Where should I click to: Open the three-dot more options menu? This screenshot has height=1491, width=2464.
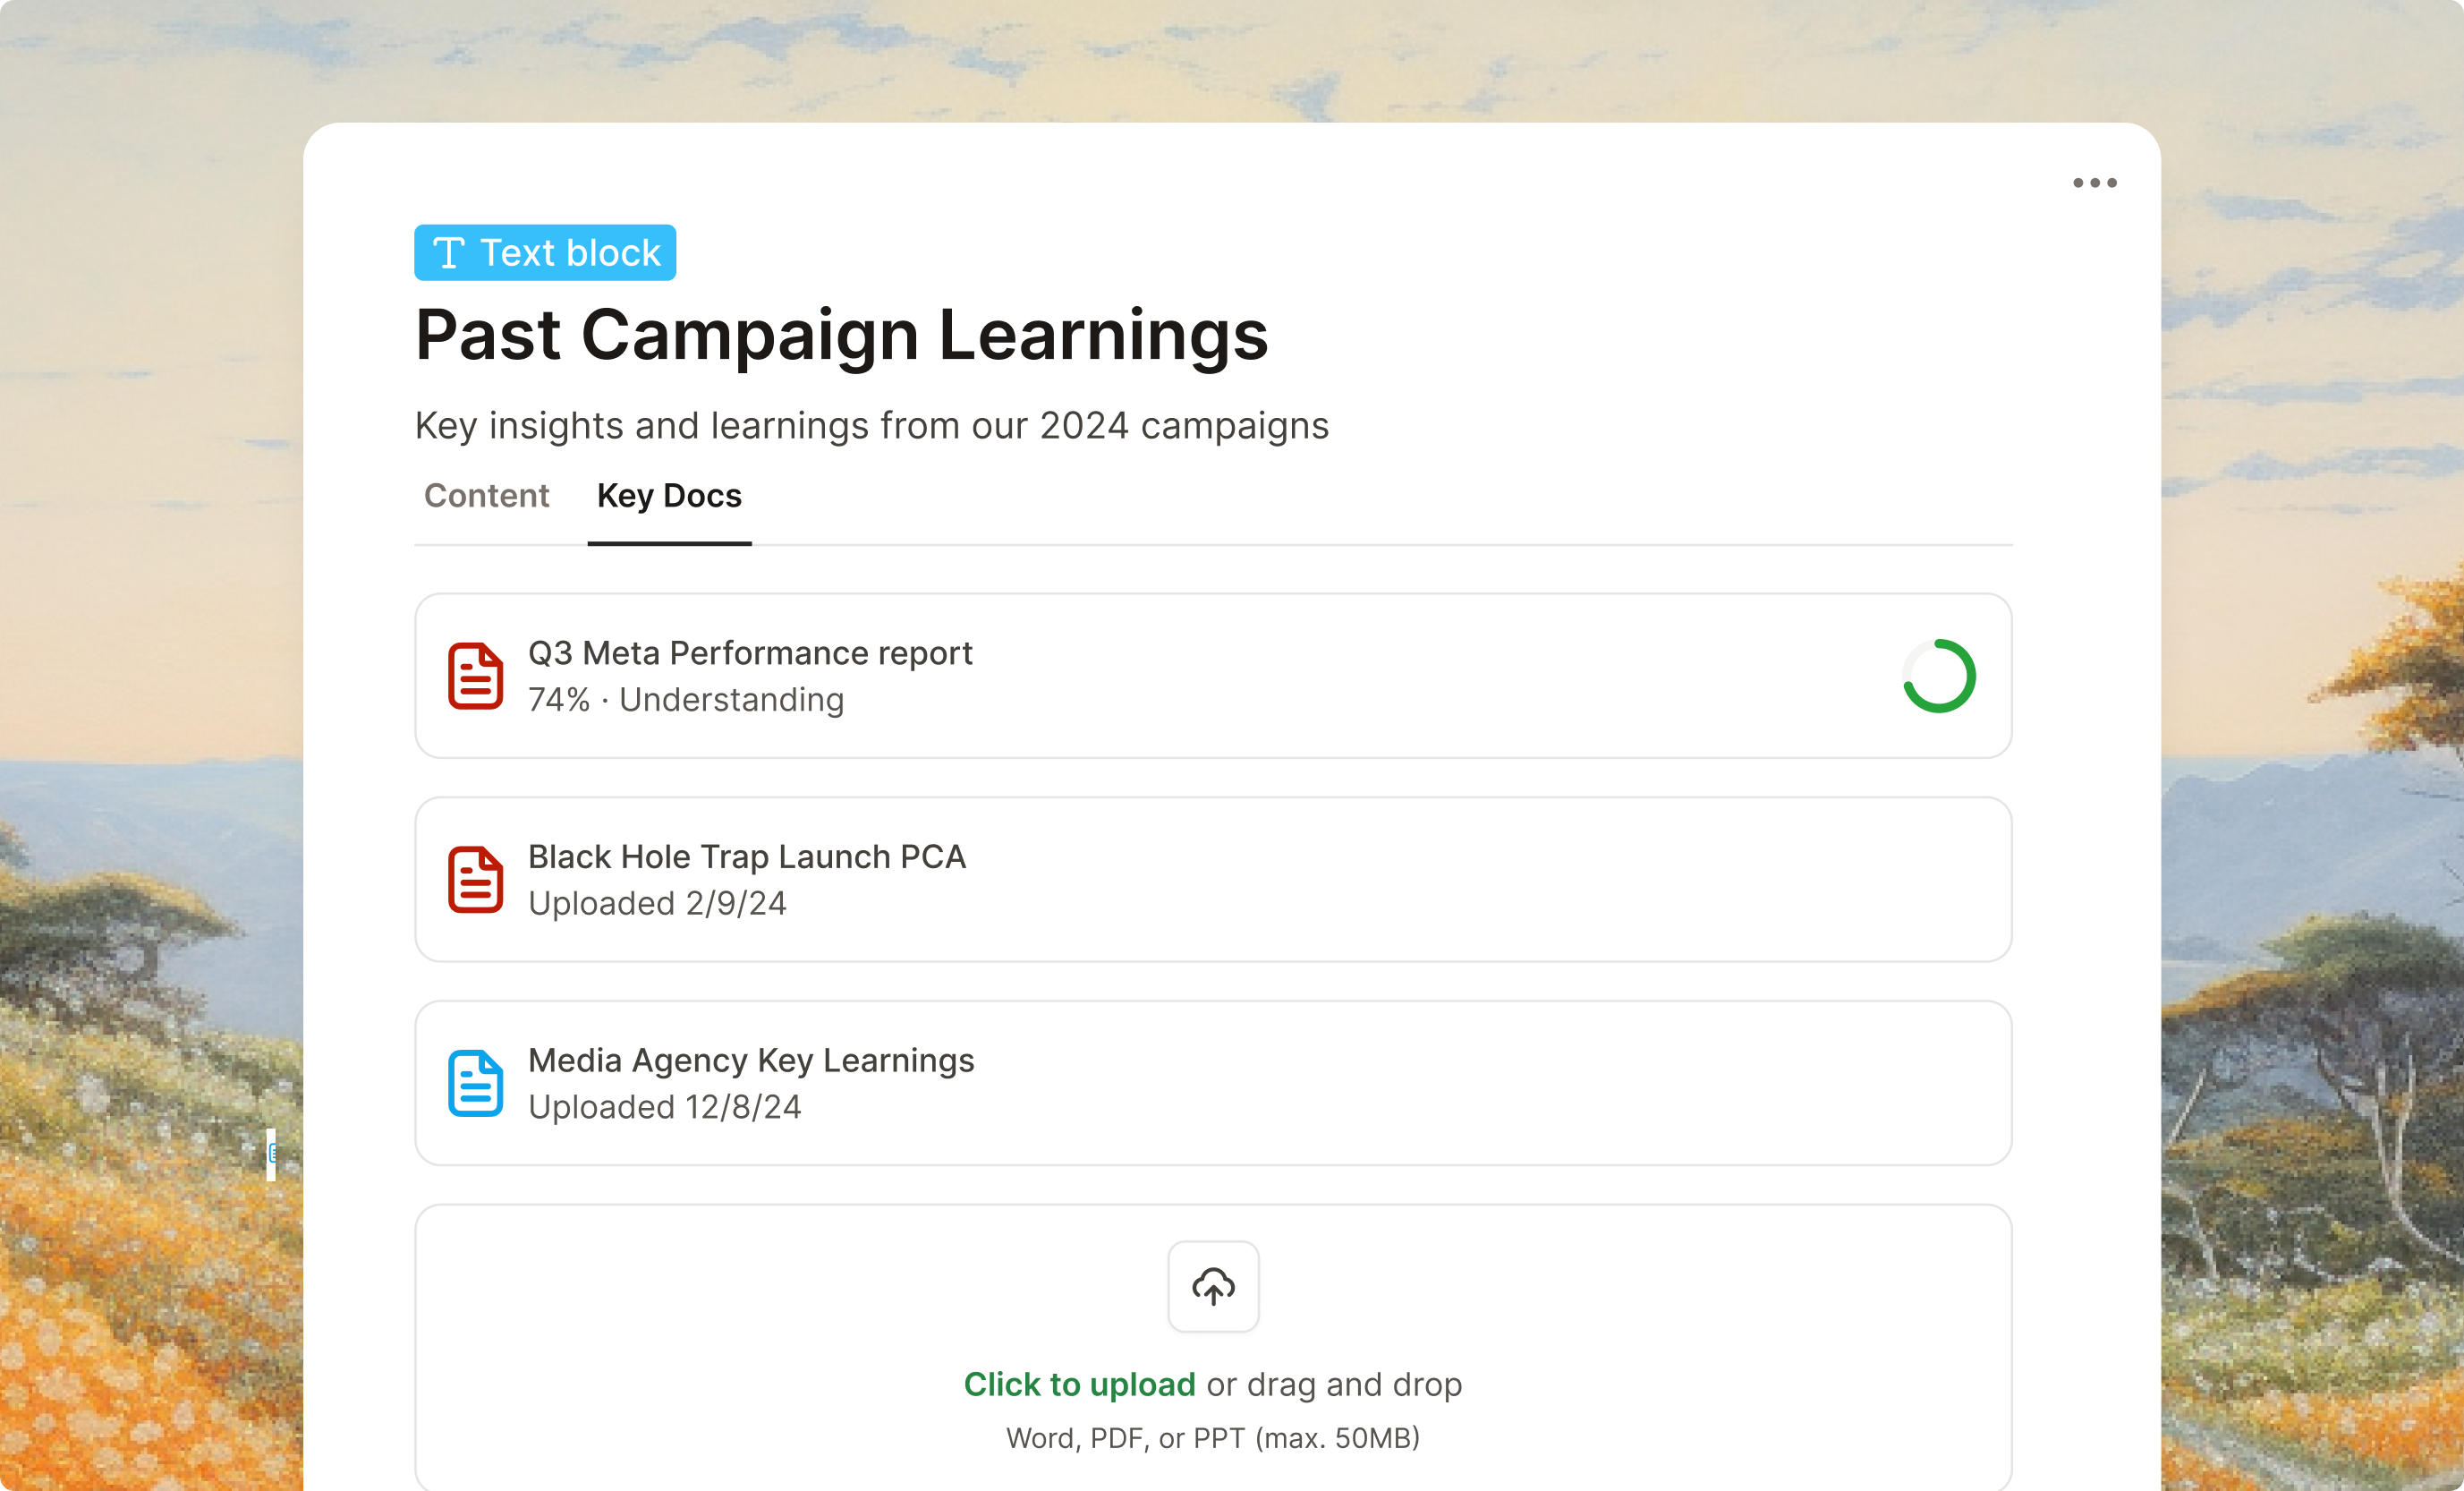click(x=2094, y=183)
